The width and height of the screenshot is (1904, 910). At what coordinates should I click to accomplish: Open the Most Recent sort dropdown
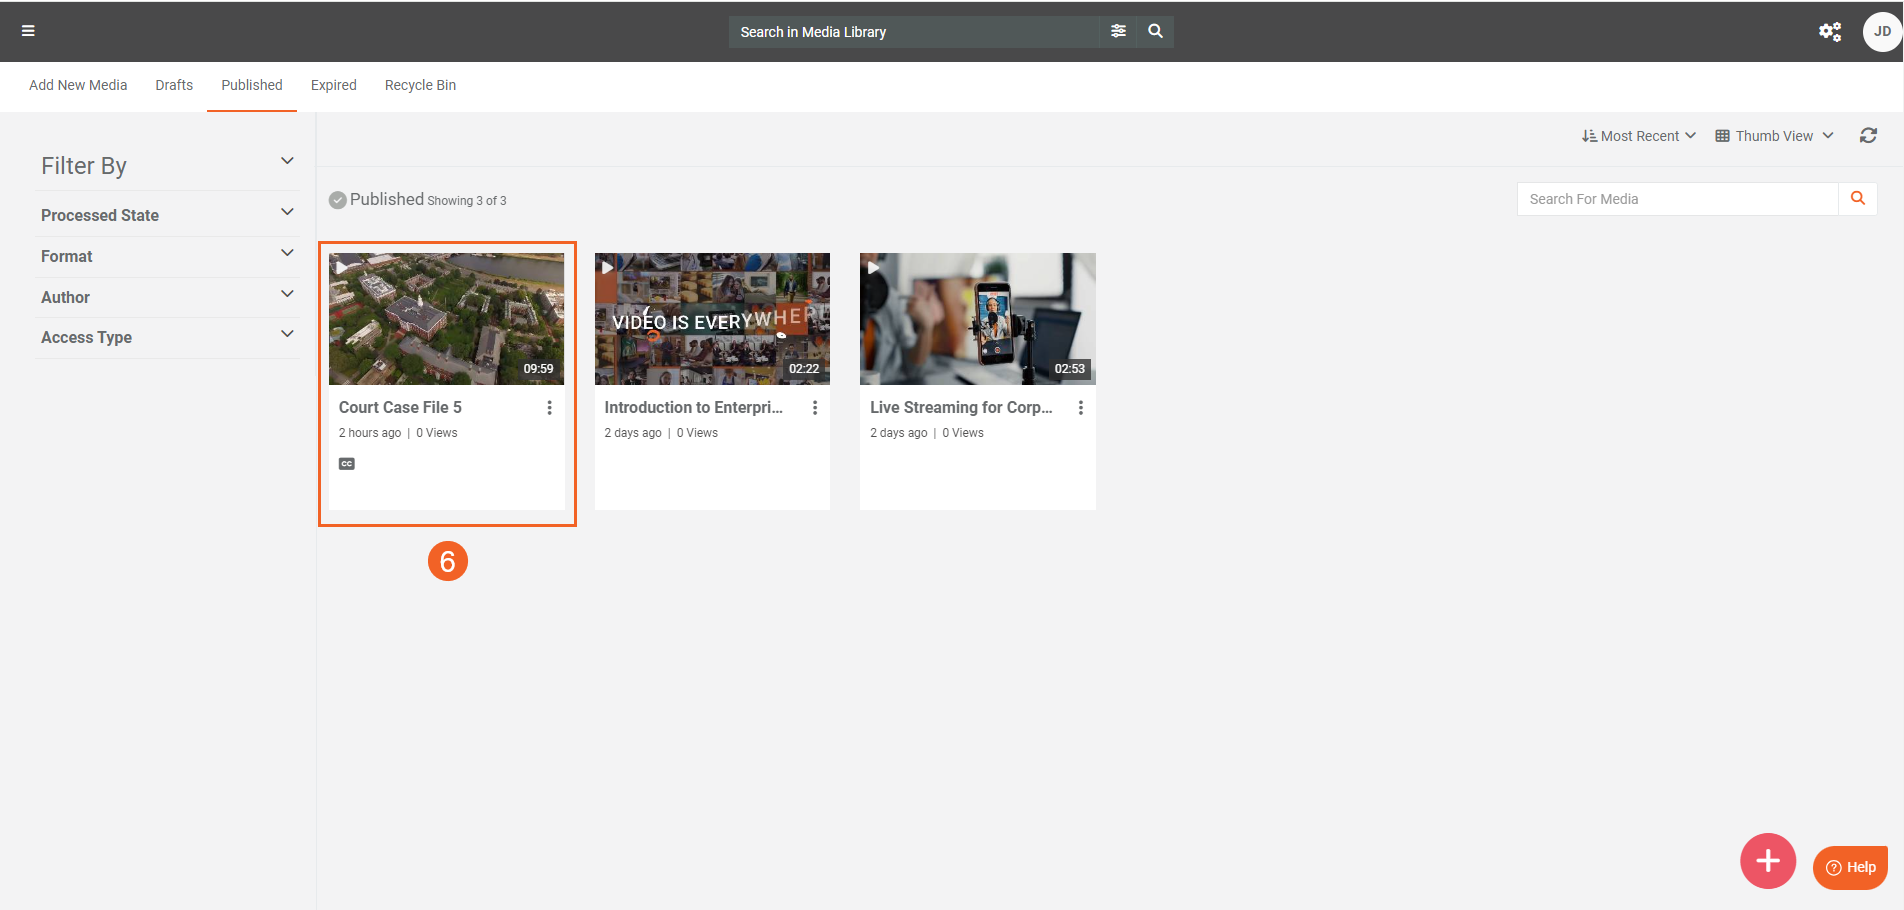(x=1638, y=136)
